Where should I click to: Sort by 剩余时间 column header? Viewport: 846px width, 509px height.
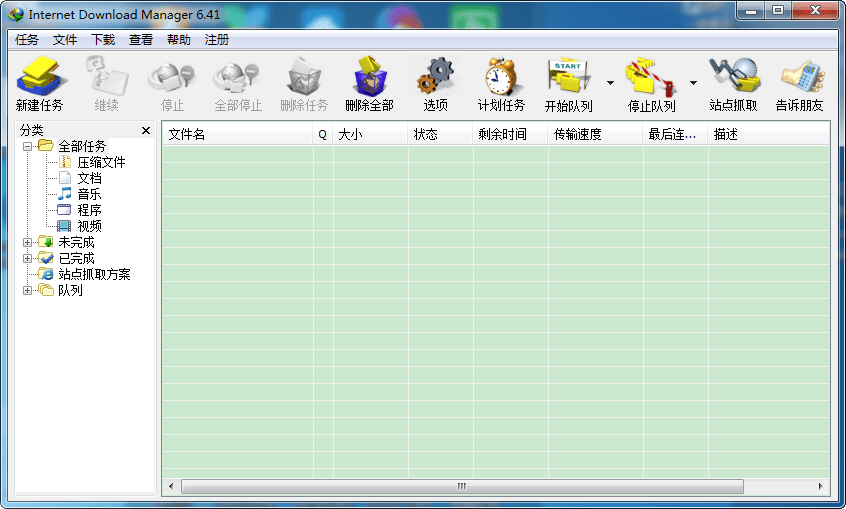(510, 134)
